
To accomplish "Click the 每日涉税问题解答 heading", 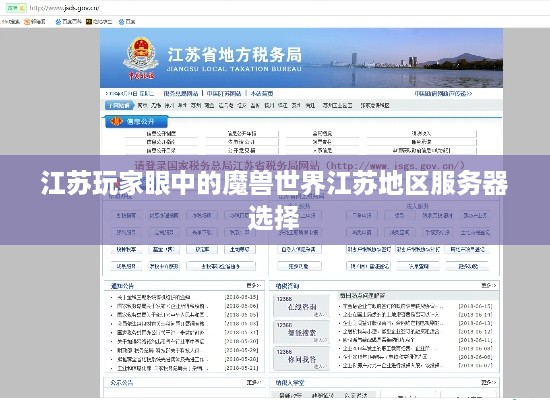I will [362, 295].
